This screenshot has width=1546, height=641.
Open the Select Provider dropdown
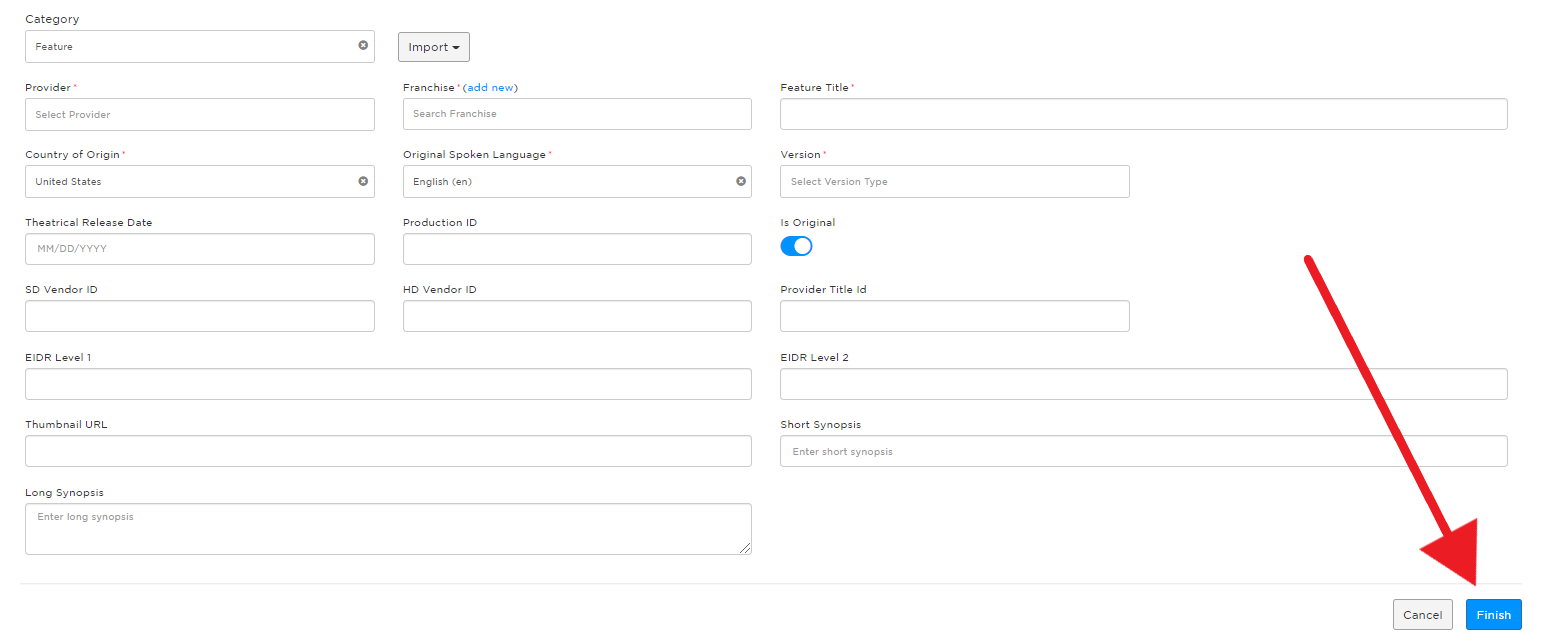tap(199, 114)
